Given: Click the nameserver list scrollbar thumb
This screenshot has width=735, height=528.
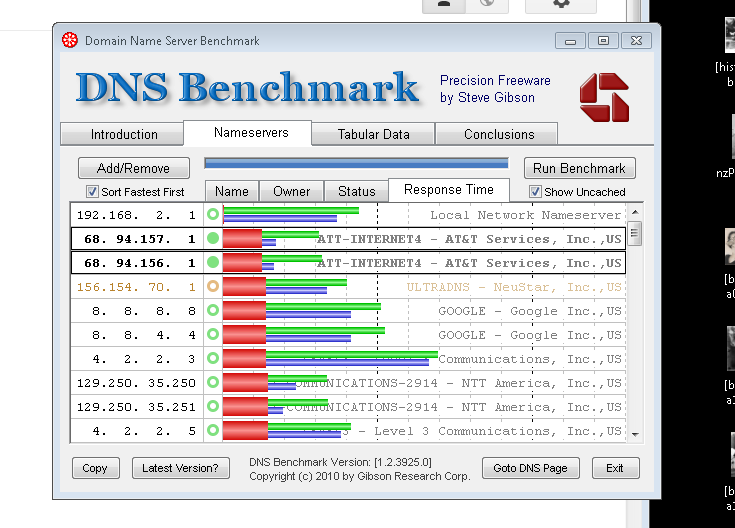Looking at the screenshot, I should pyautogui.click(x=635, y=234).
